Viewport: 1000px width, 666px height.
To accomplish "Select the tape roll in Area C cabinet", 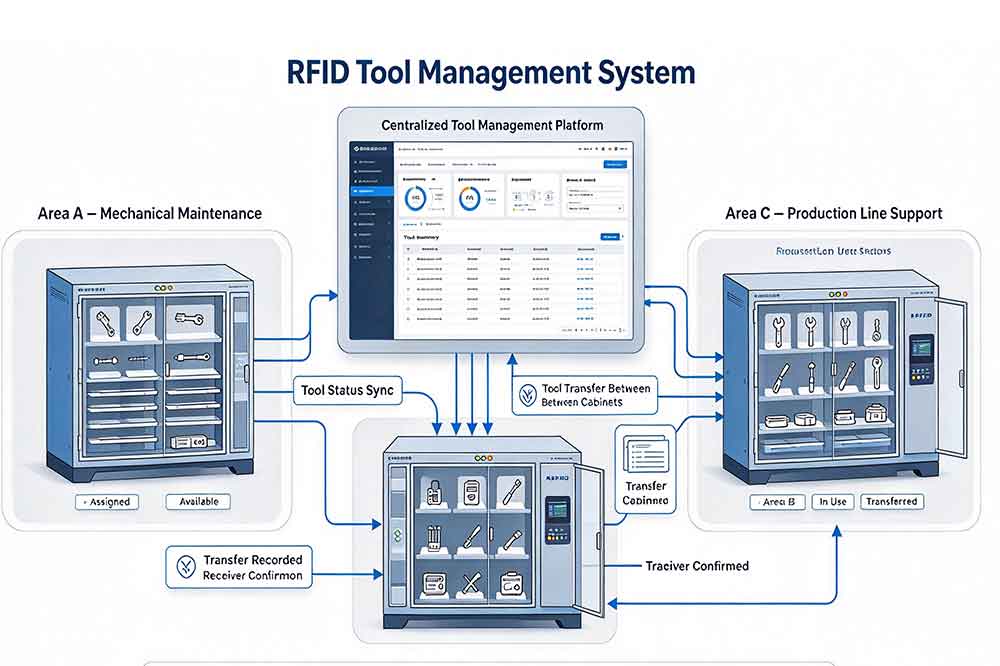I will (806, 420).
